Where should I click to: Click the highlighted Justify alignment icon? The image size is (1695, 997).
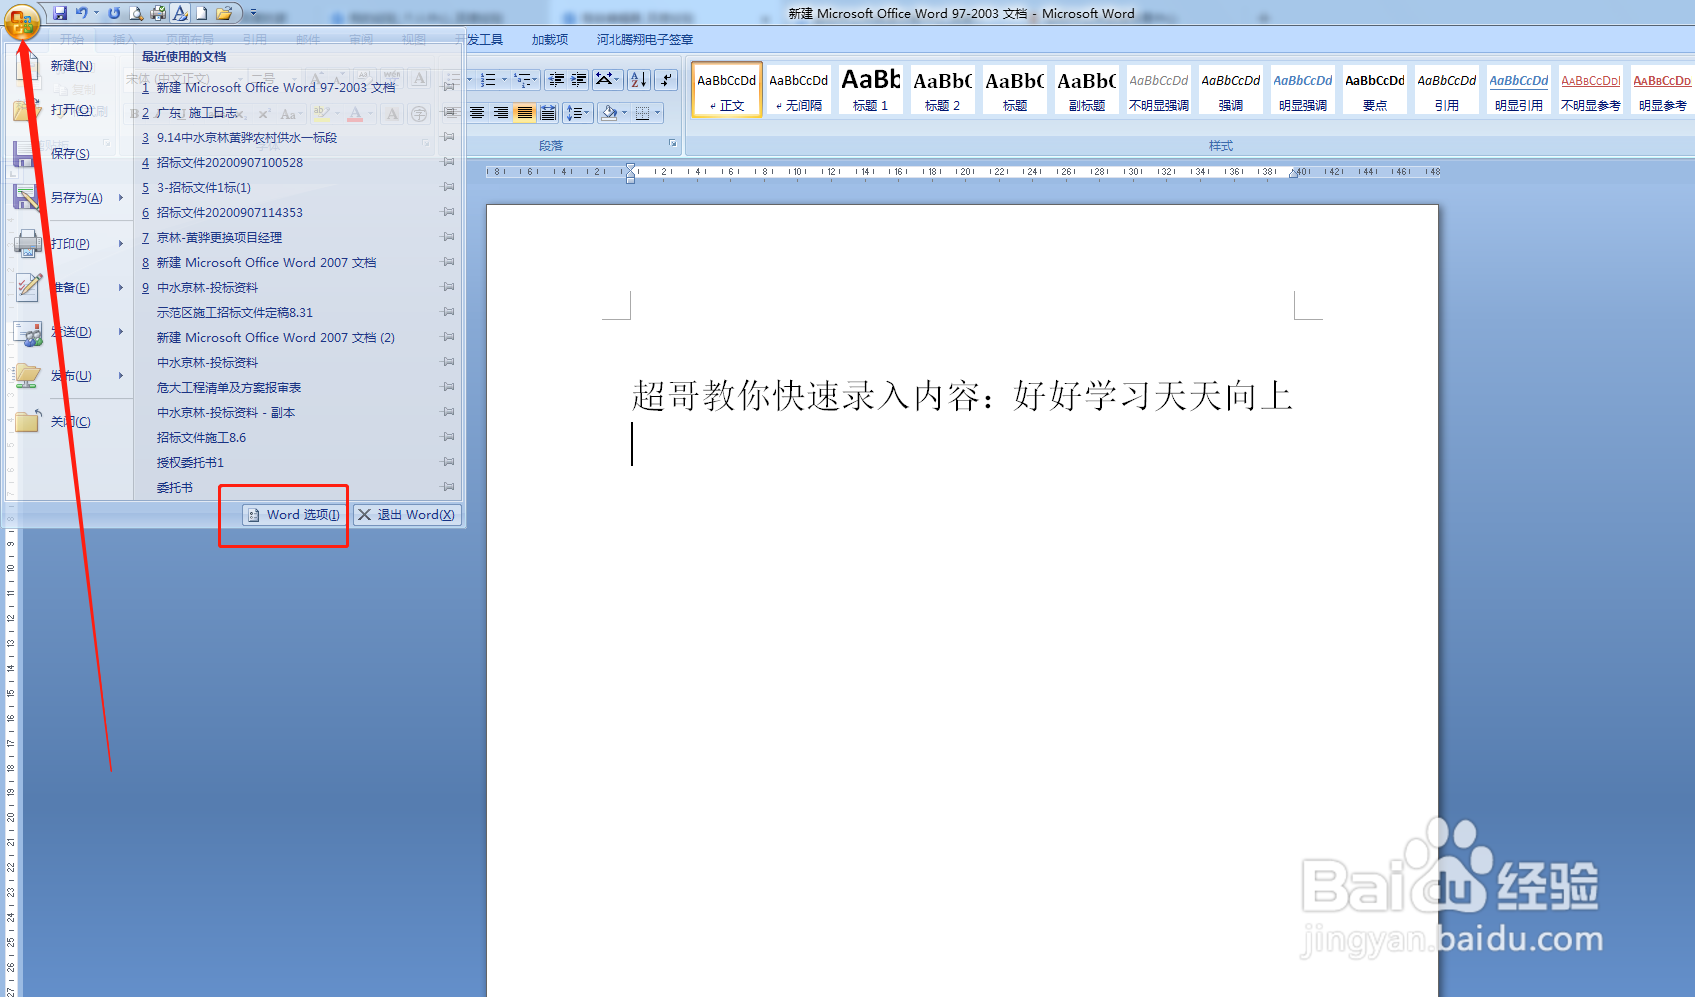(x=524, y=113)
